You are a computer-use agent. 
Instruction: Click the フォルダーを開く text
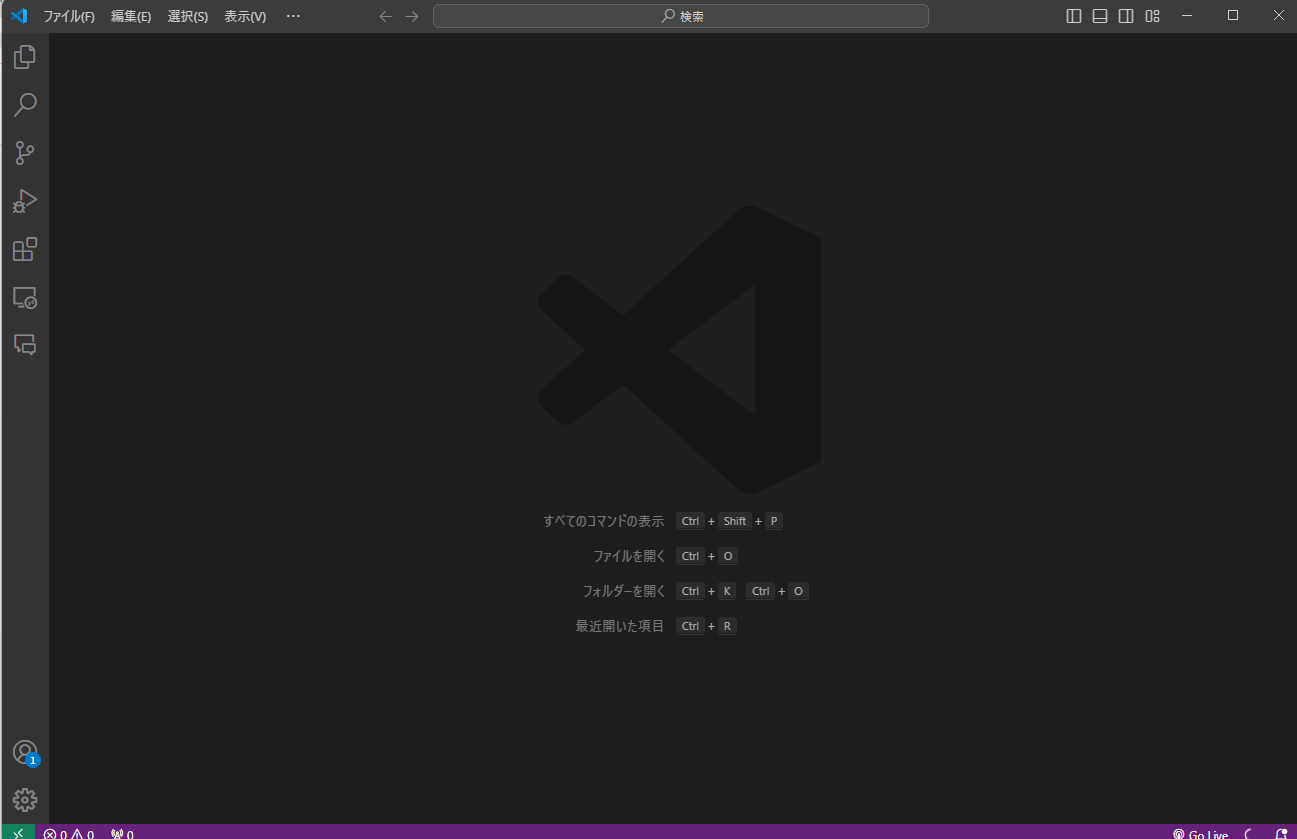pyautogui.click(x=624, y=591)
